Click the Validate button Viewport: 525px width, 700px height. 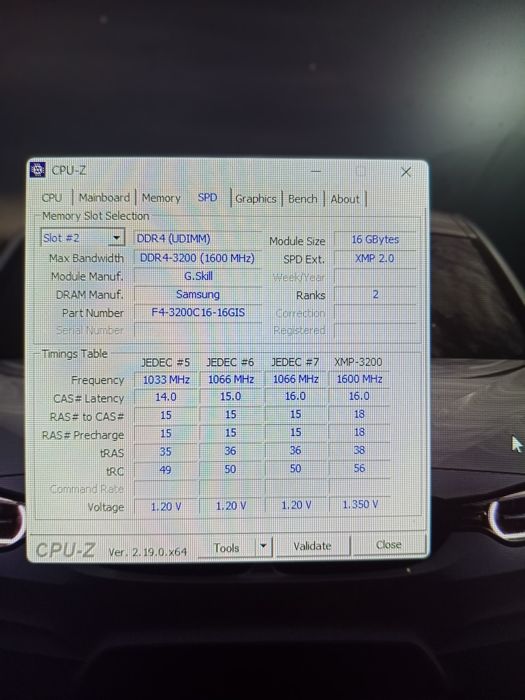(x=312, y=546)
